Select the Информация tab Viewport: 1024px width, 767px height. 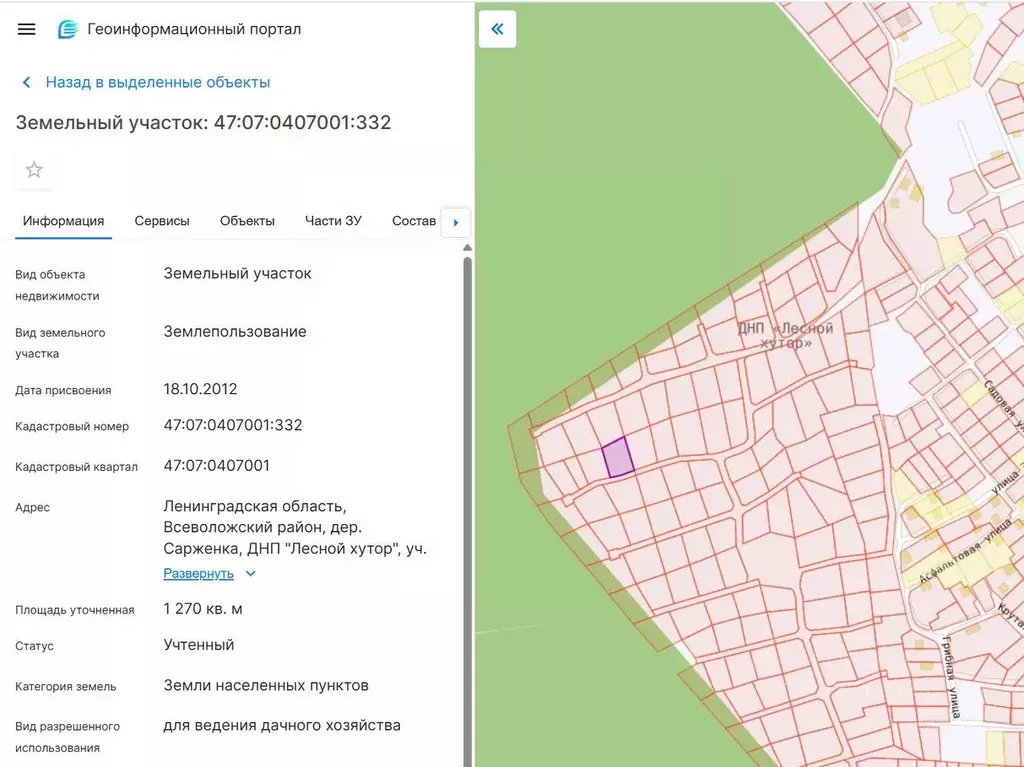coord(64,221)
